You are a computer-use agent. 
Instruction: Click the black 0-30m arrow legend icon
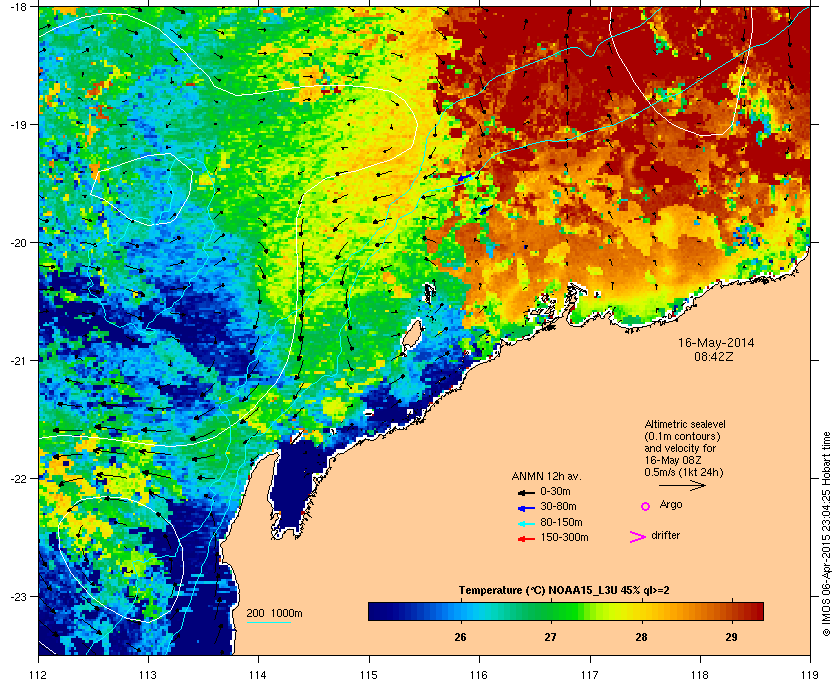coord(526,492)
